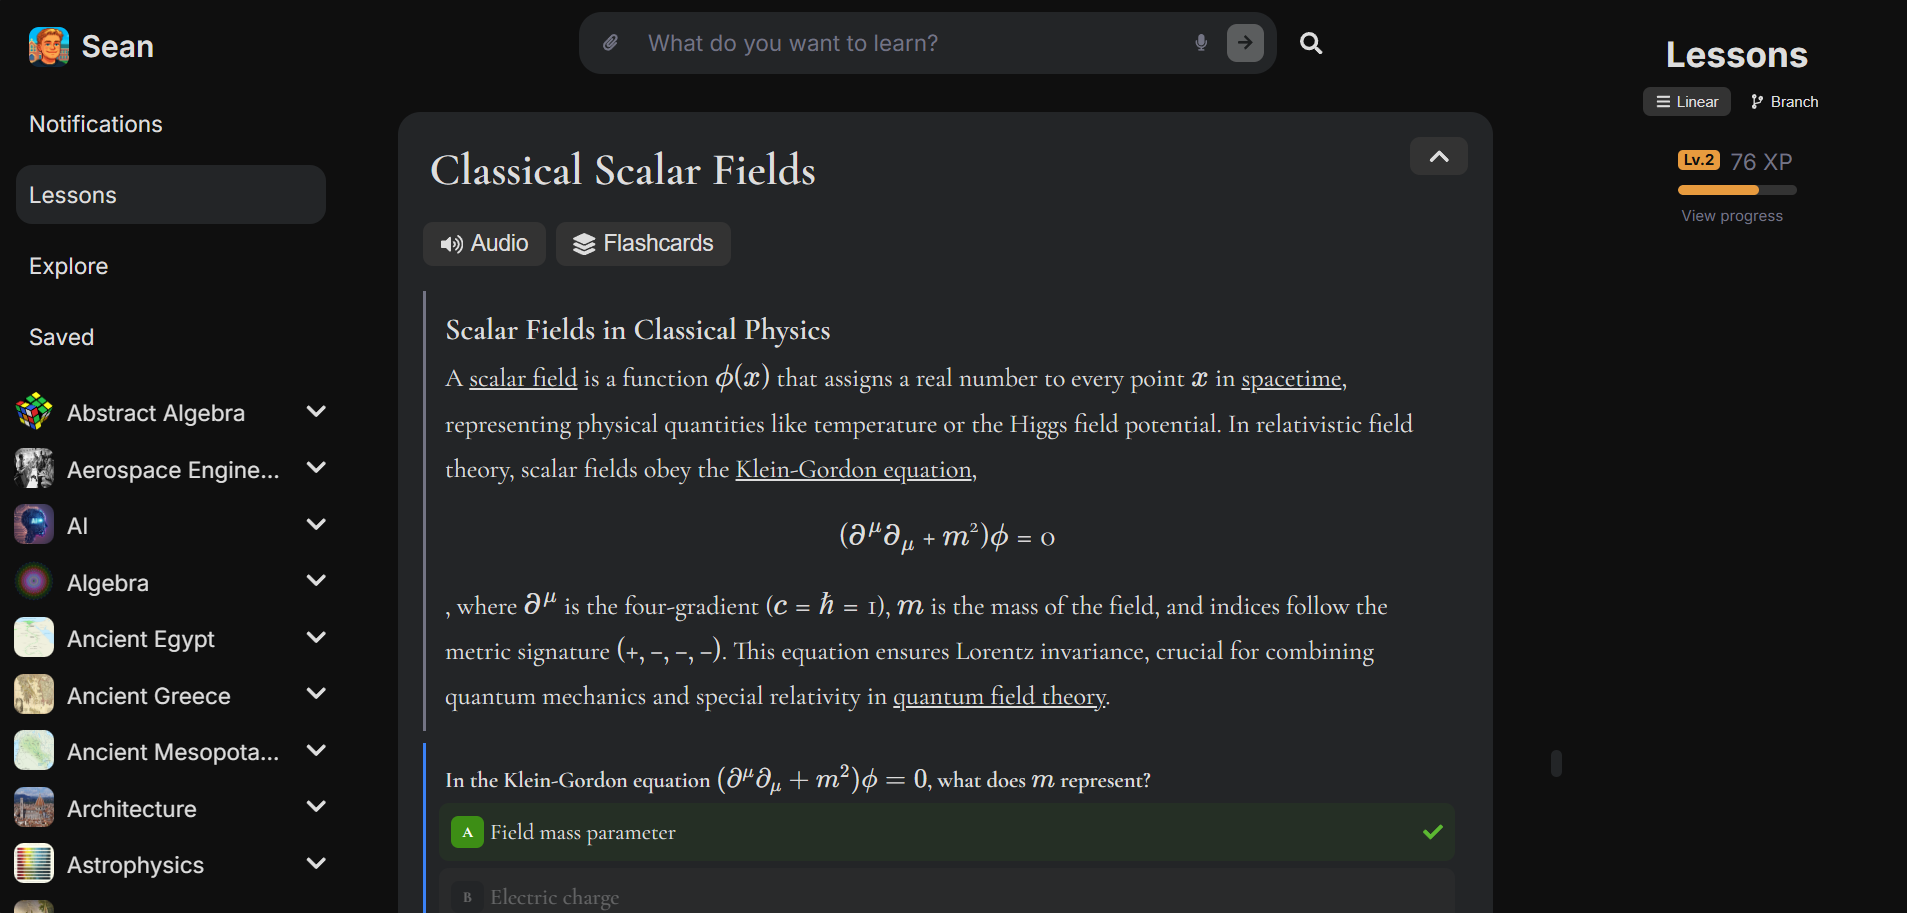Collapse the Classical Scalar Fields lesson
The image size is (1907, 913).
1439,156
